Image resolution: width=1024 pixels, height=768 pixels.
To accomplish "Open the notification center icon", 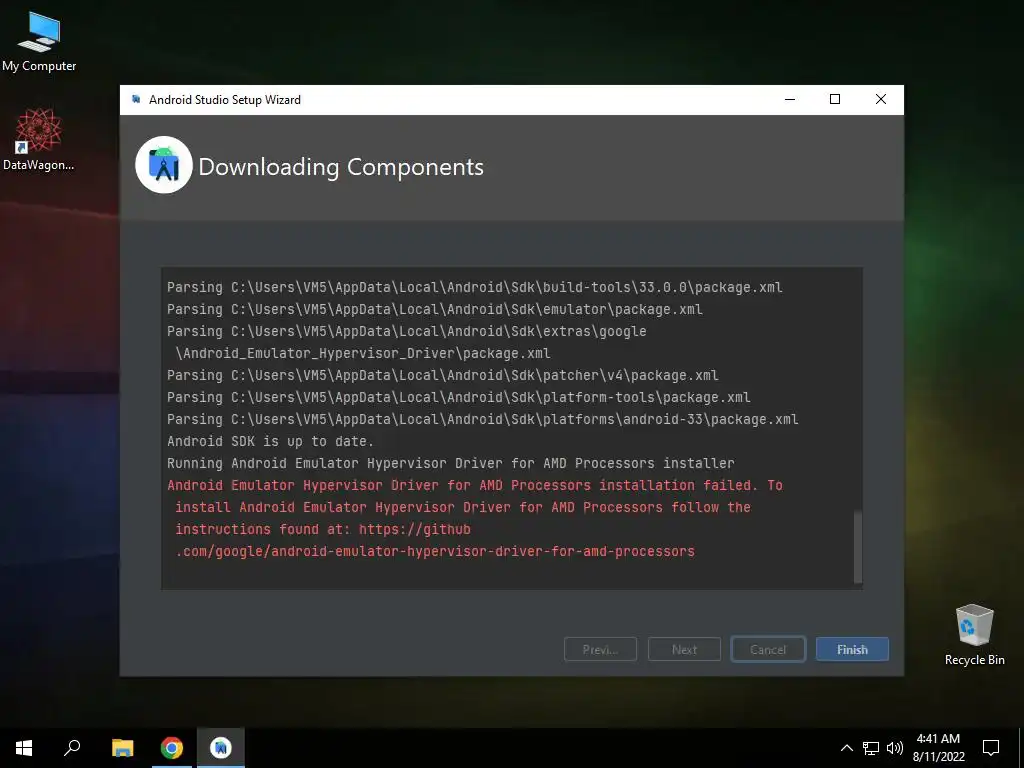I will pos(991,748).
